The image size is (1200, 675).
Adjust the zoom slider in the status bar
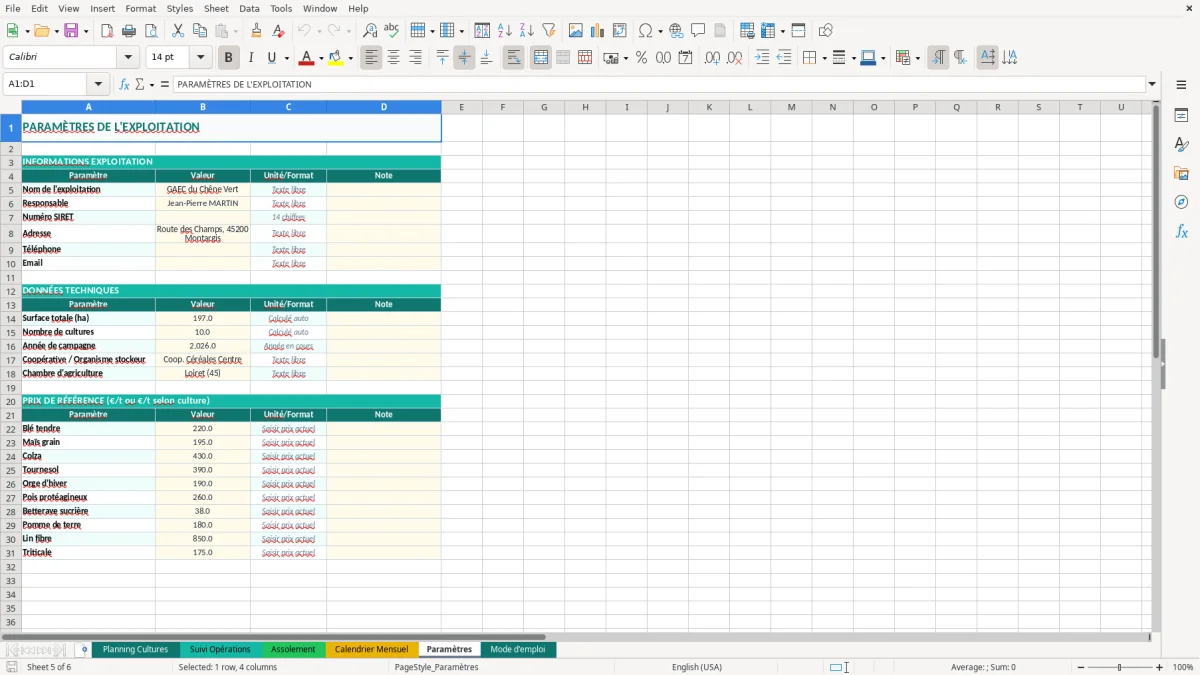[x=1119, y=667]
